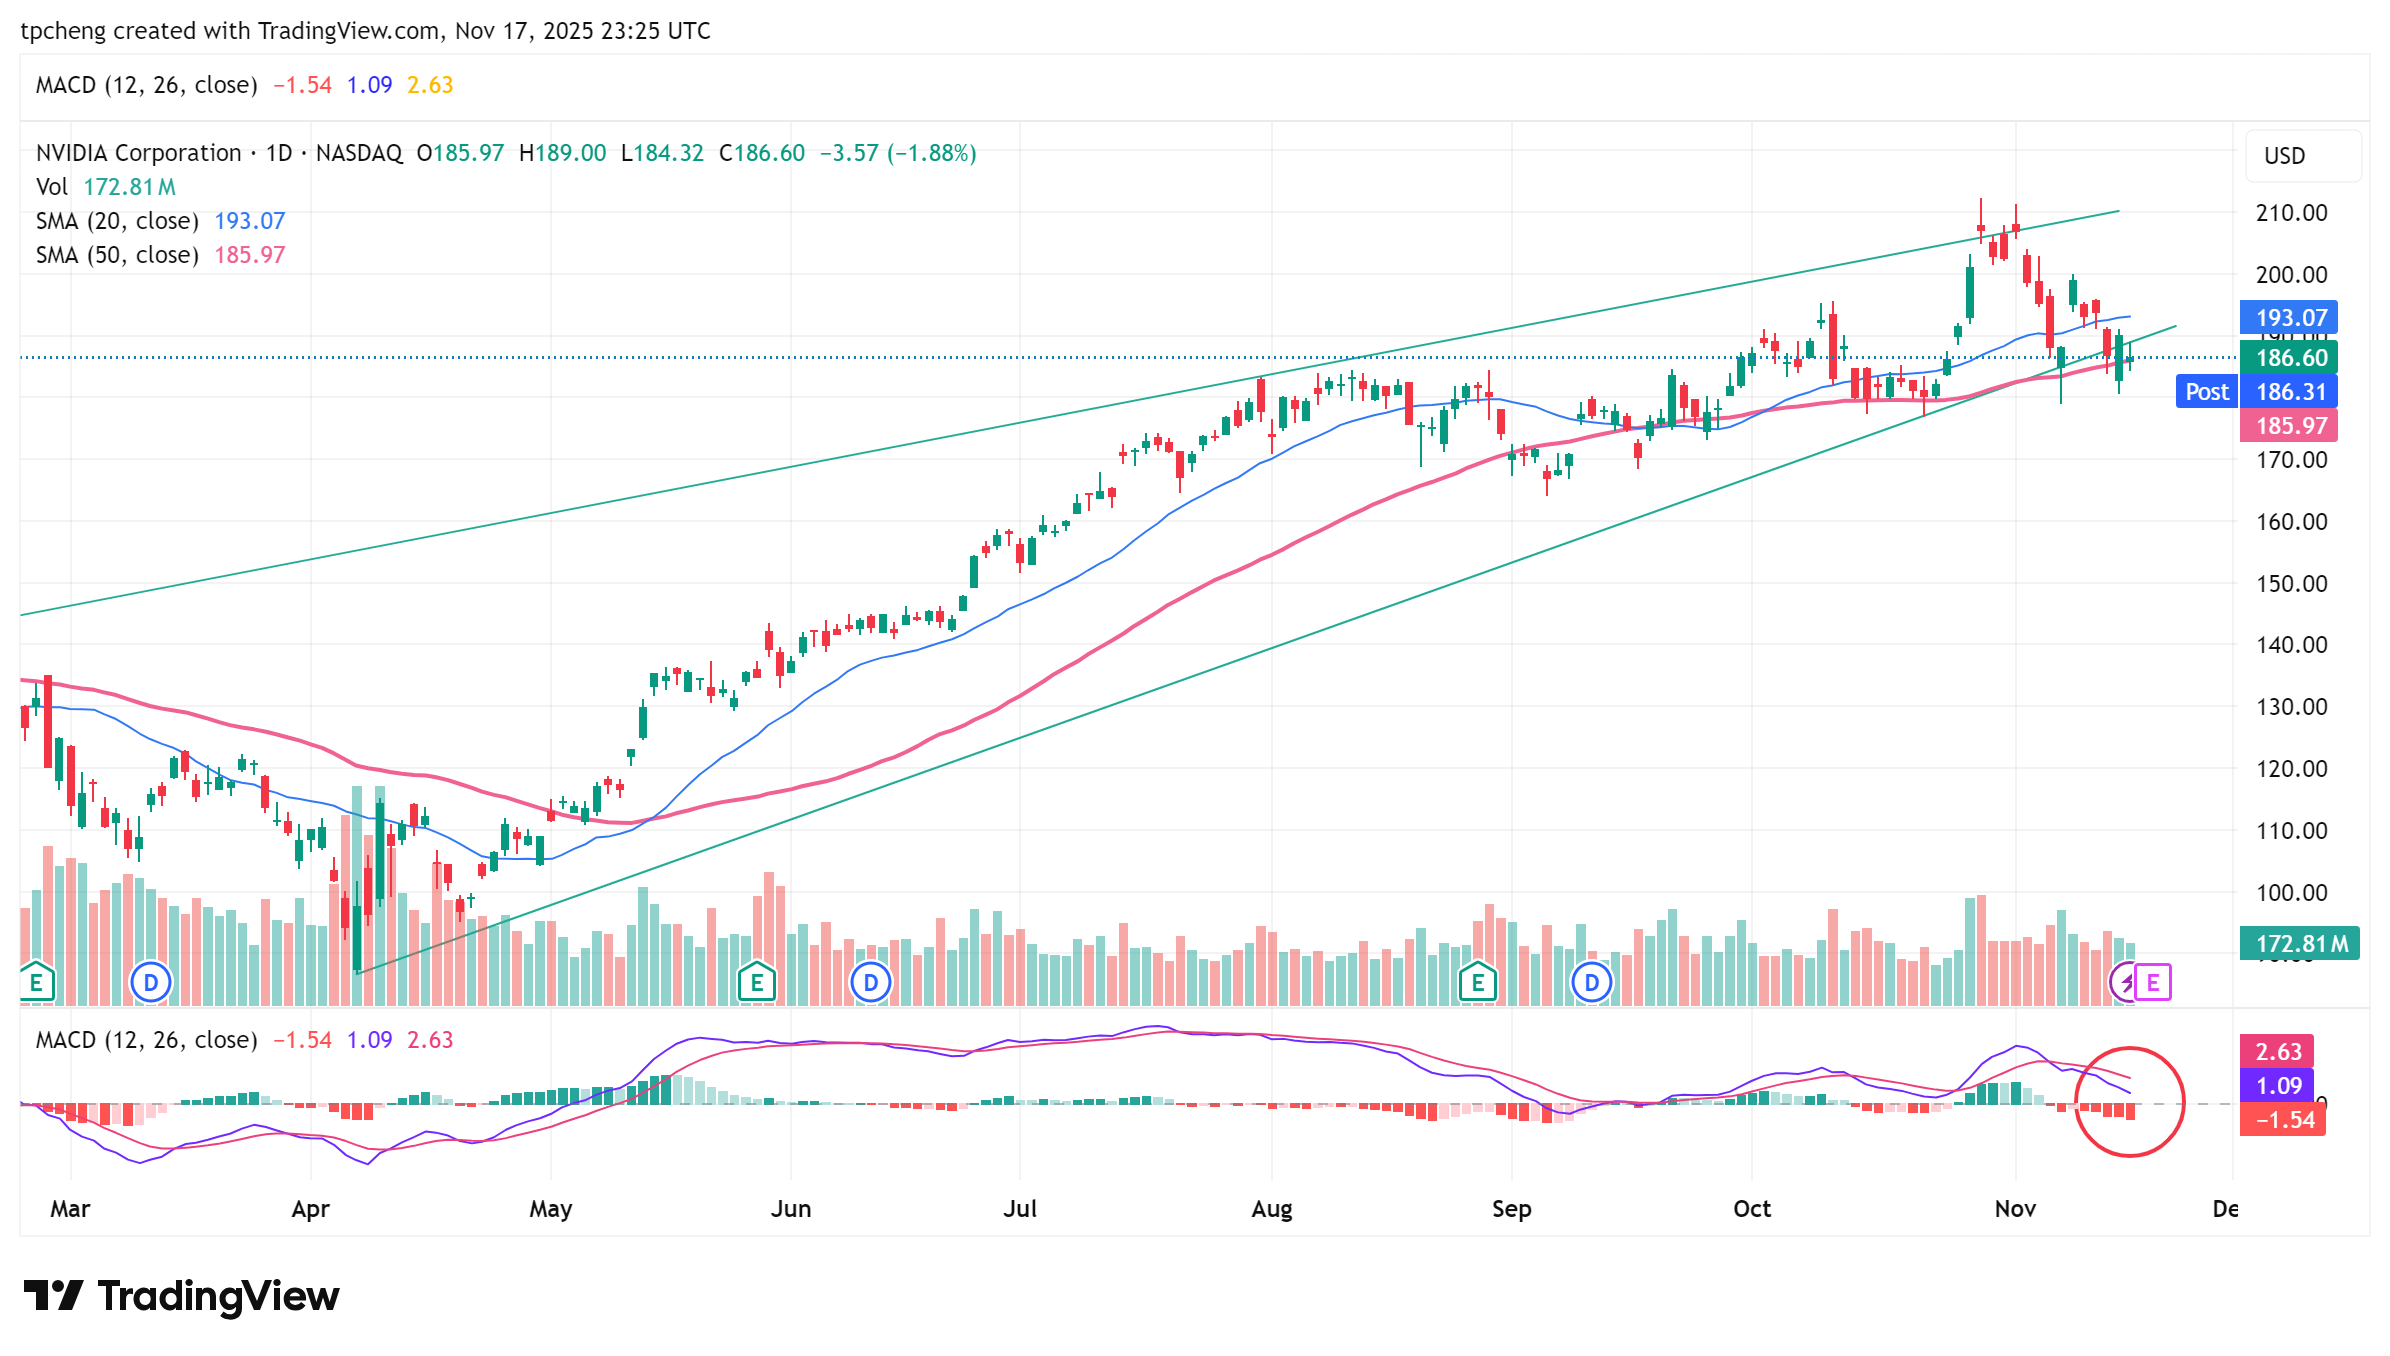Click the green 186.60 last price label
Screen dimensions: 2390x1356
(x=2291, y=358)
